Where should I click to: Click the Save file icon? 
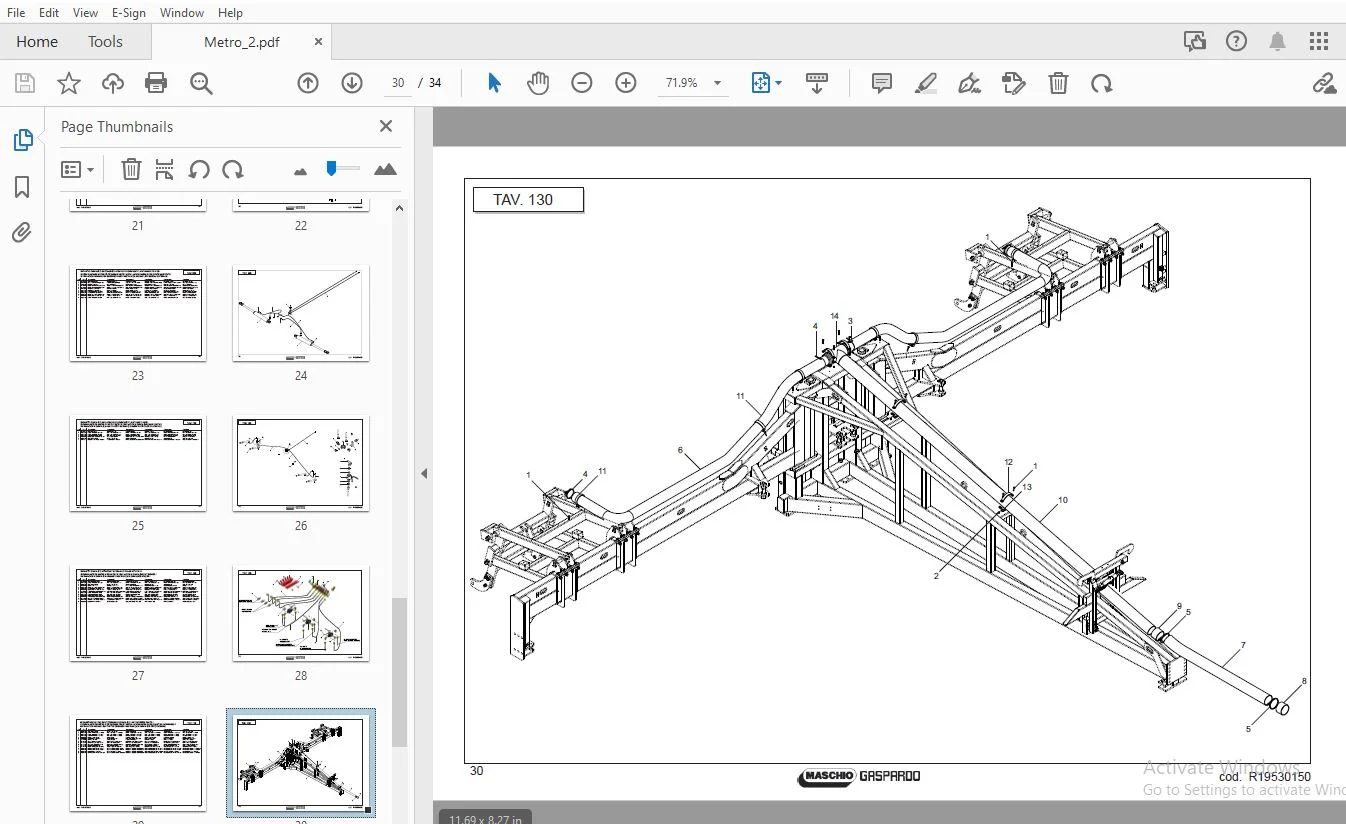pos(24,83)
